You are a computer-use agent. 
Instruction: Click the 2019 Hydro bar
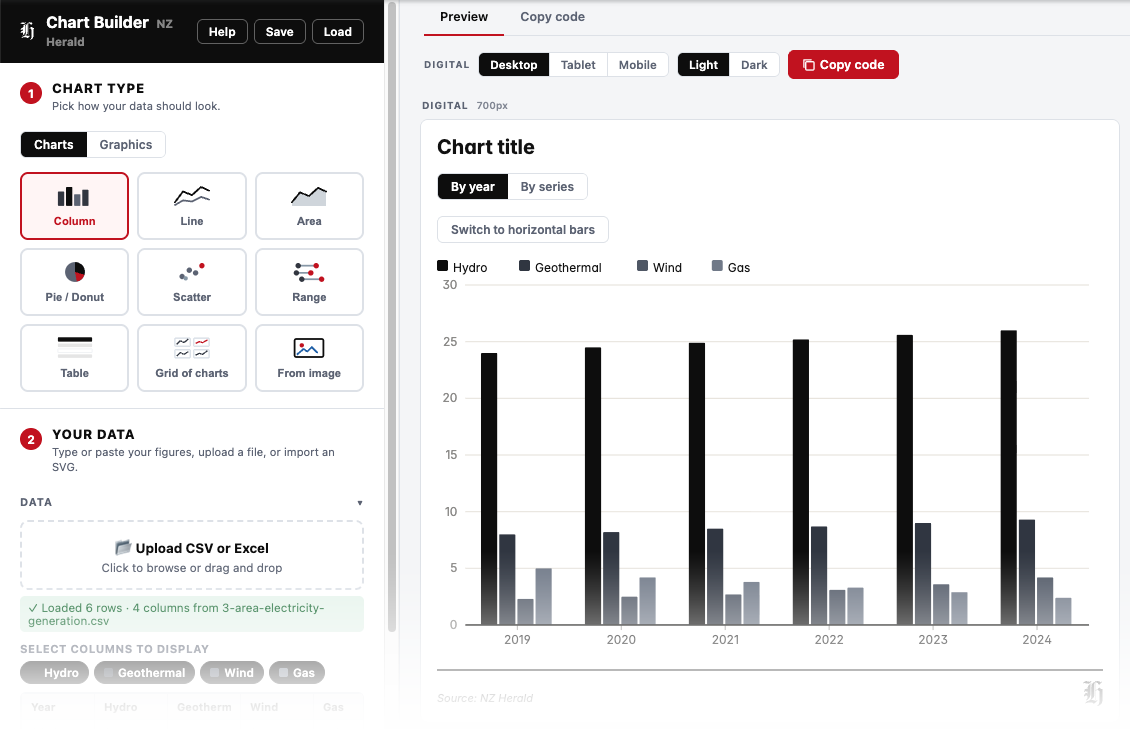tap(489, 488)
